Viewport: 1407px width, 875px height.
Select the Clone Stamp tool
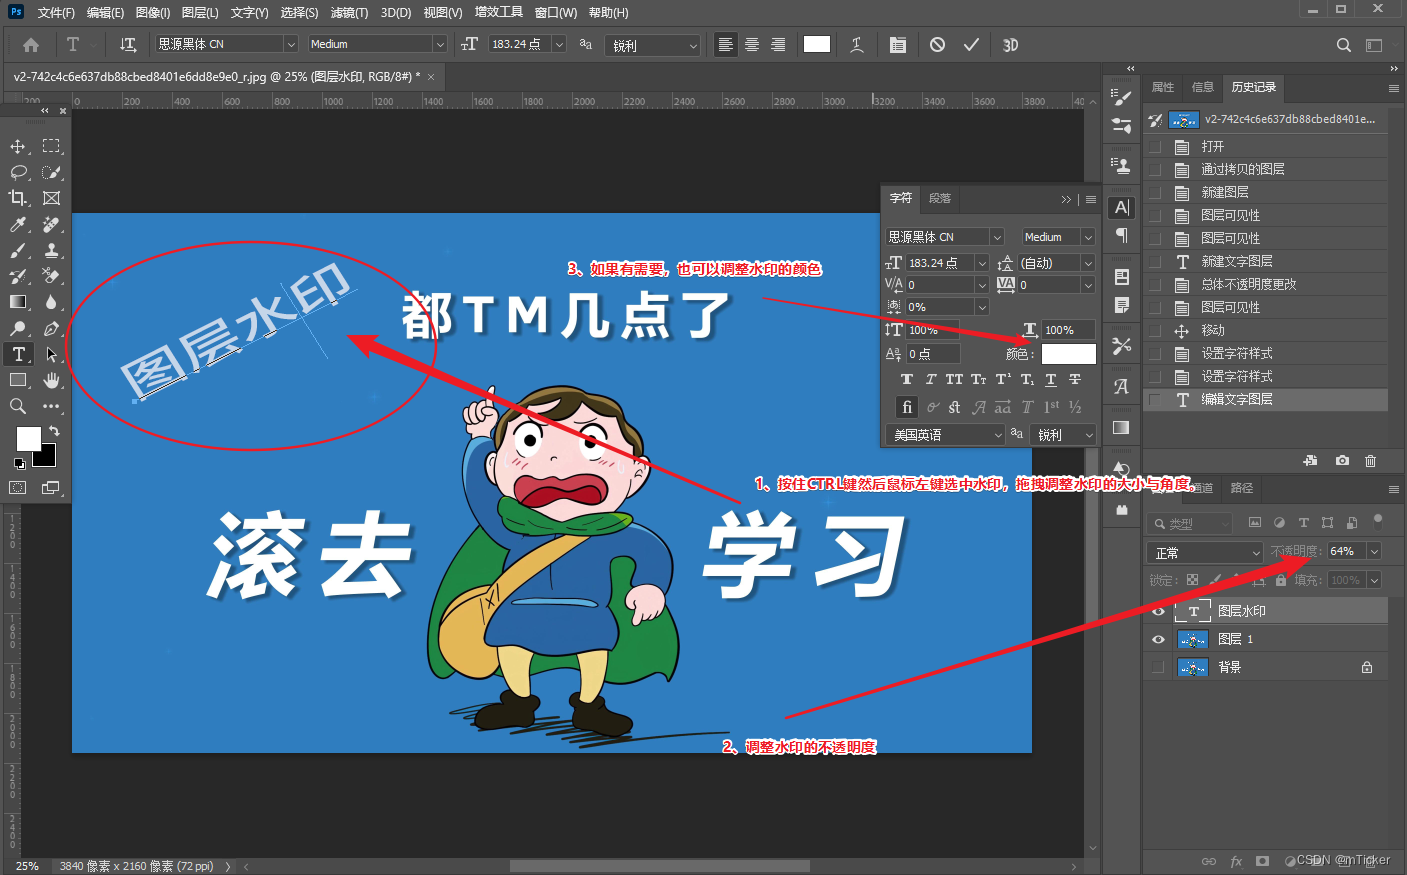coord(51,250)
